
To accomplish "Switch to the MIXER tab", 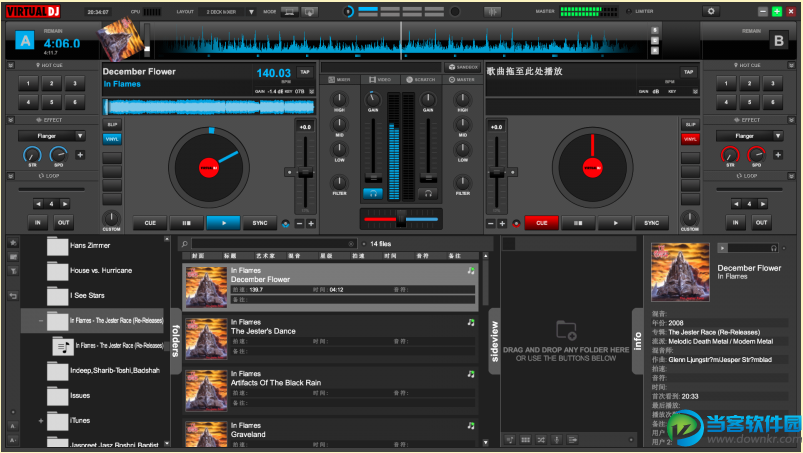I will coord(339,80).
